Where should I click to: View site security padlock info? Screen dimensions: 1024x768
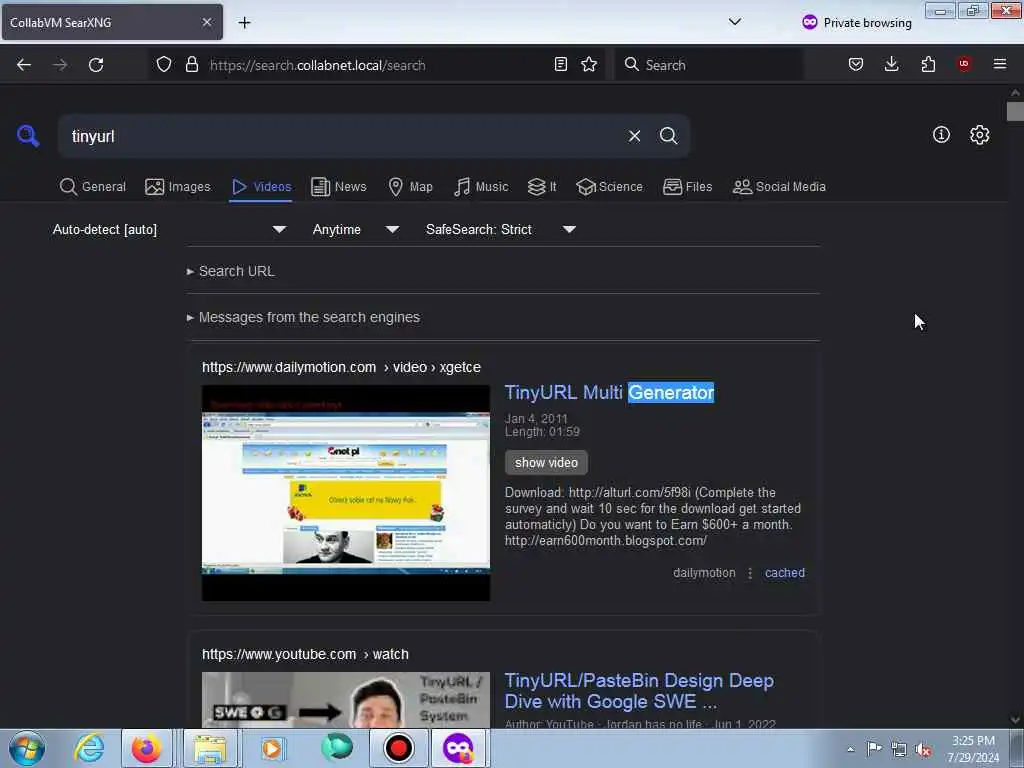coord(191,65)
